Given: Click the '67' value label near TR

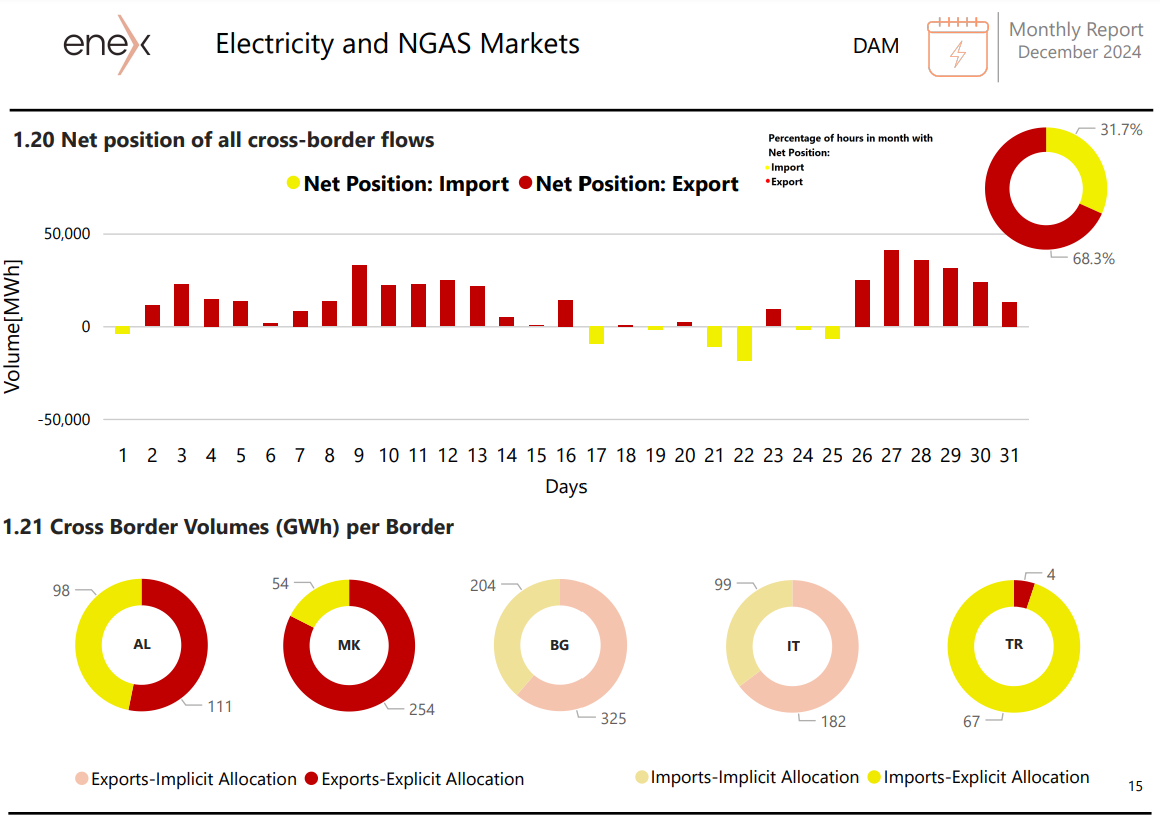Looking at the screenshot, I should tap(971, 721).
